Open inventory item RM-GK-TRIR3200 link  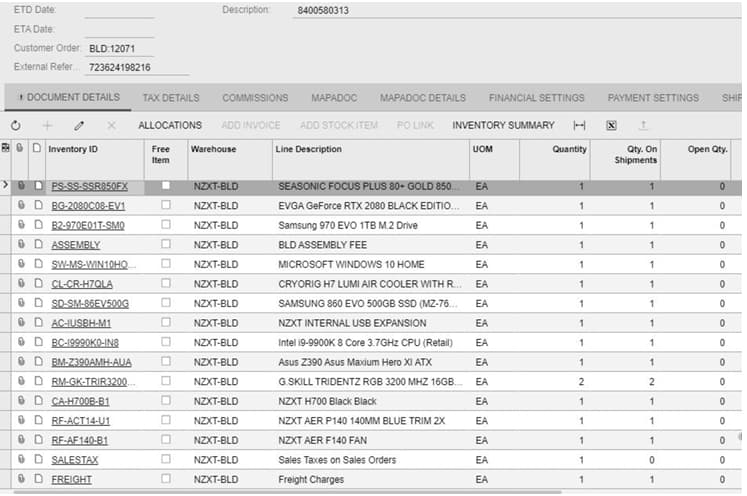92,382
